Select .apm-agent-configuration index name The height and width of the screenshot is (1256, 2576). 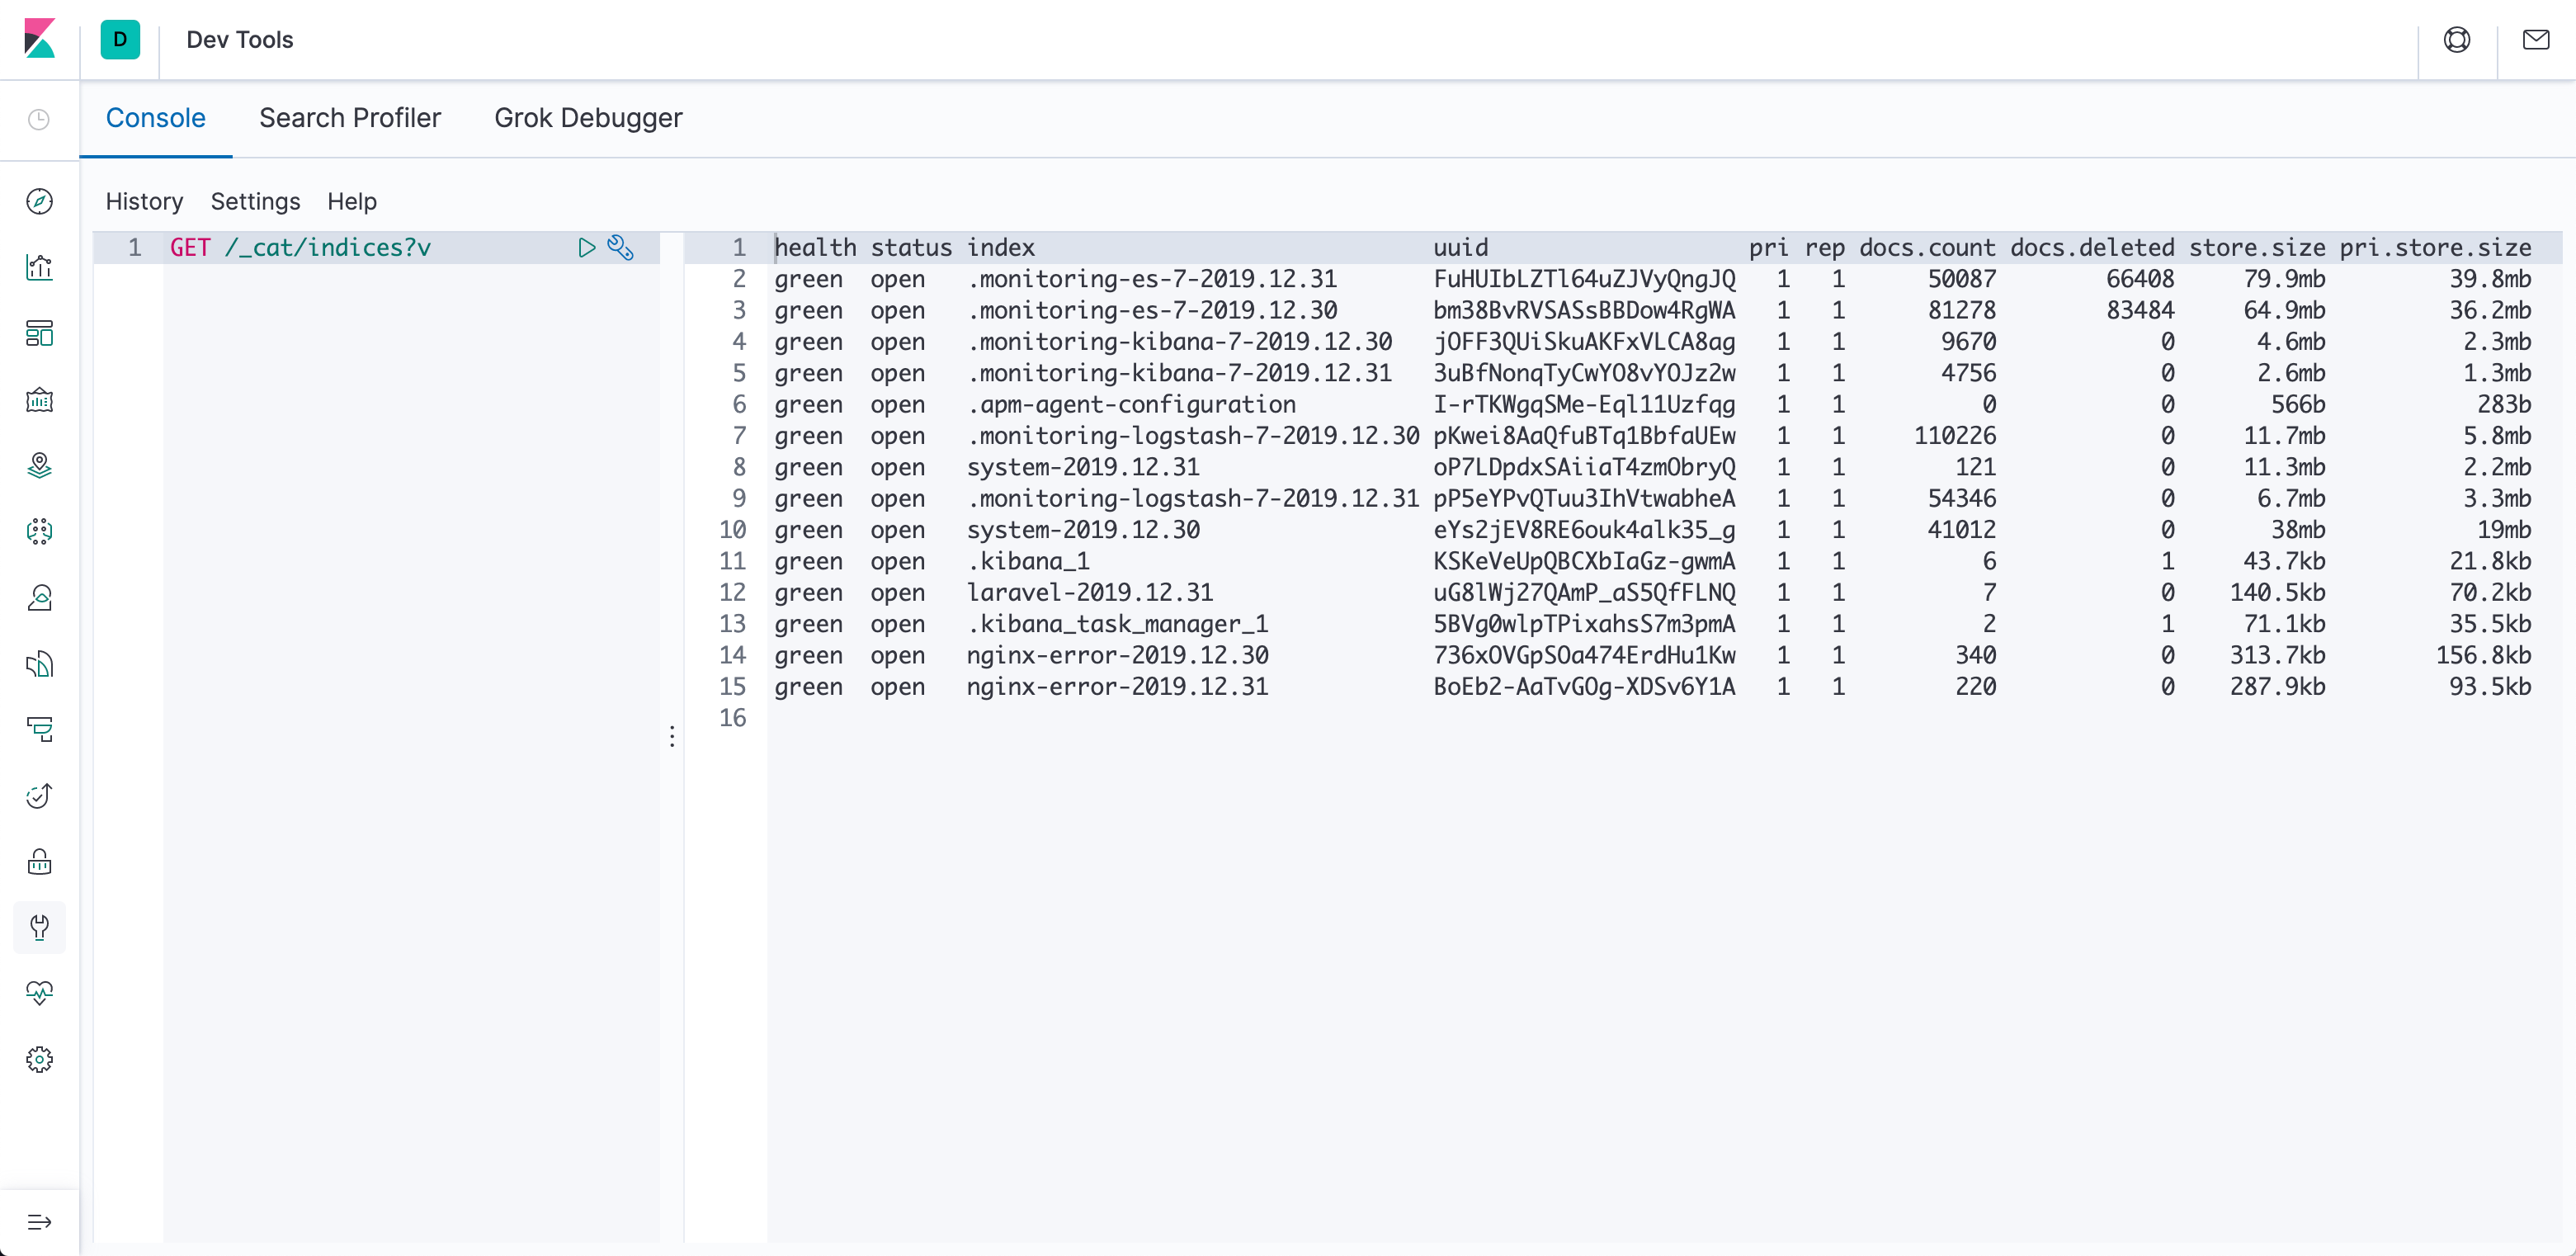point(1131,404)
